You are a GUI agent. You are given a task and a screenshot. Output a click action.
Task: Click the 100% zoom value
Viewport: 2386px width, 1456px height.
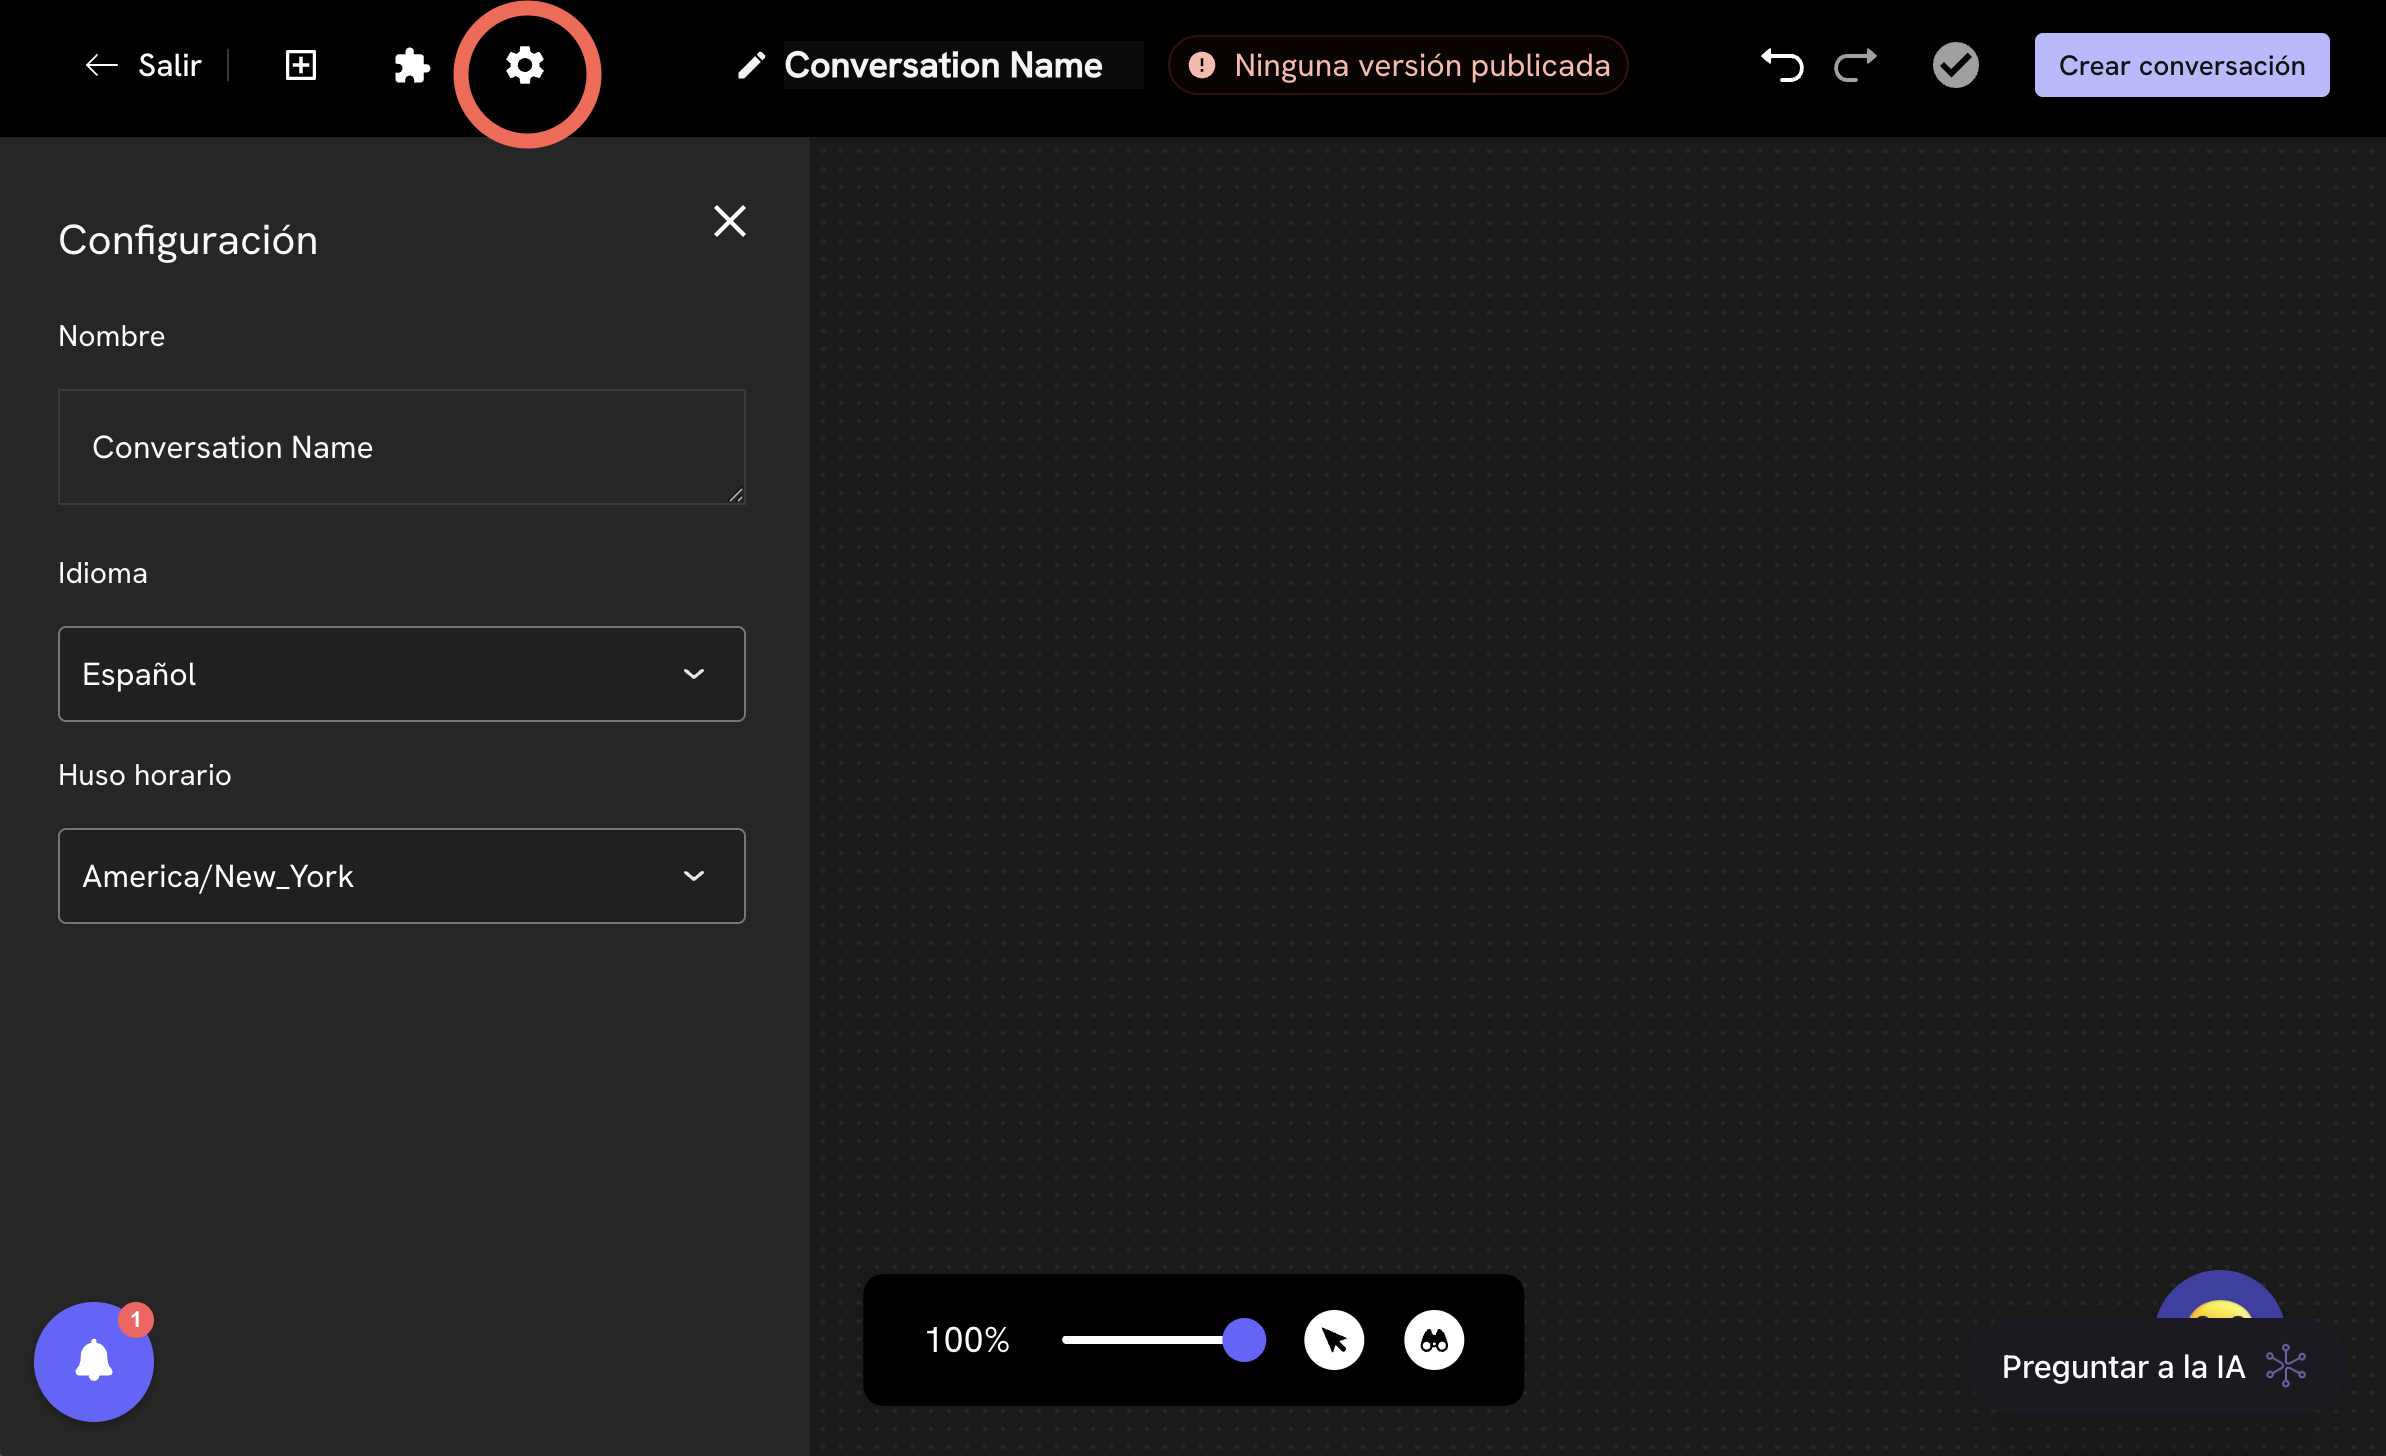[x=967, y=1340]
